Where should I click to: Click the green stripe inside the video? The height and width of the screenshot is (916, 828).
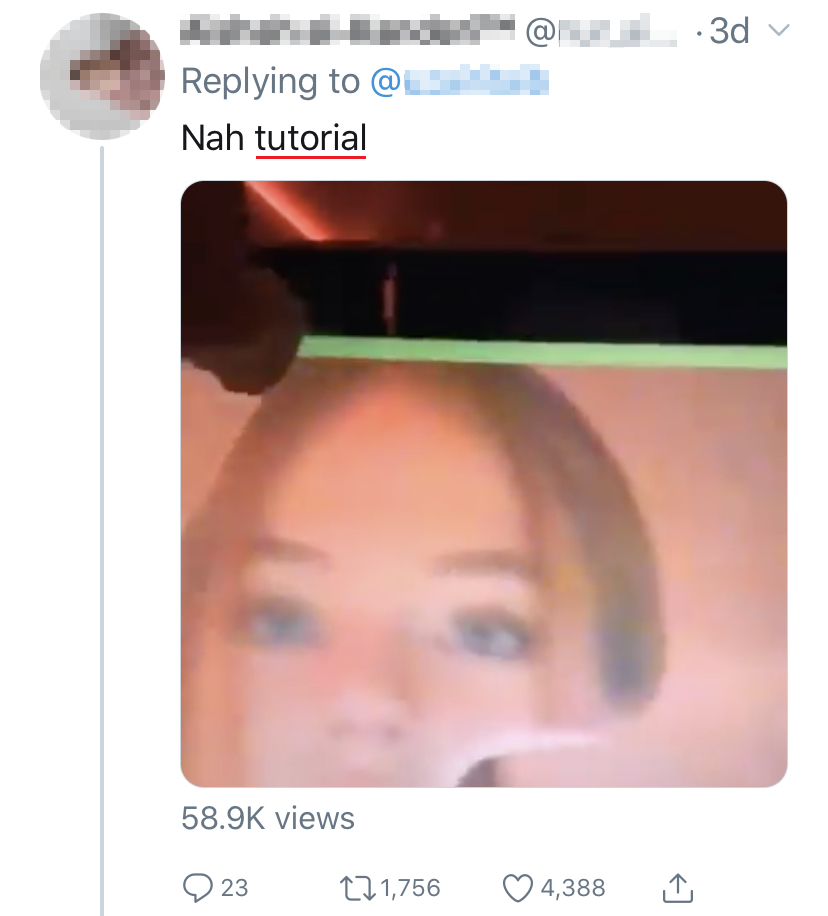(x=540, y=350)
